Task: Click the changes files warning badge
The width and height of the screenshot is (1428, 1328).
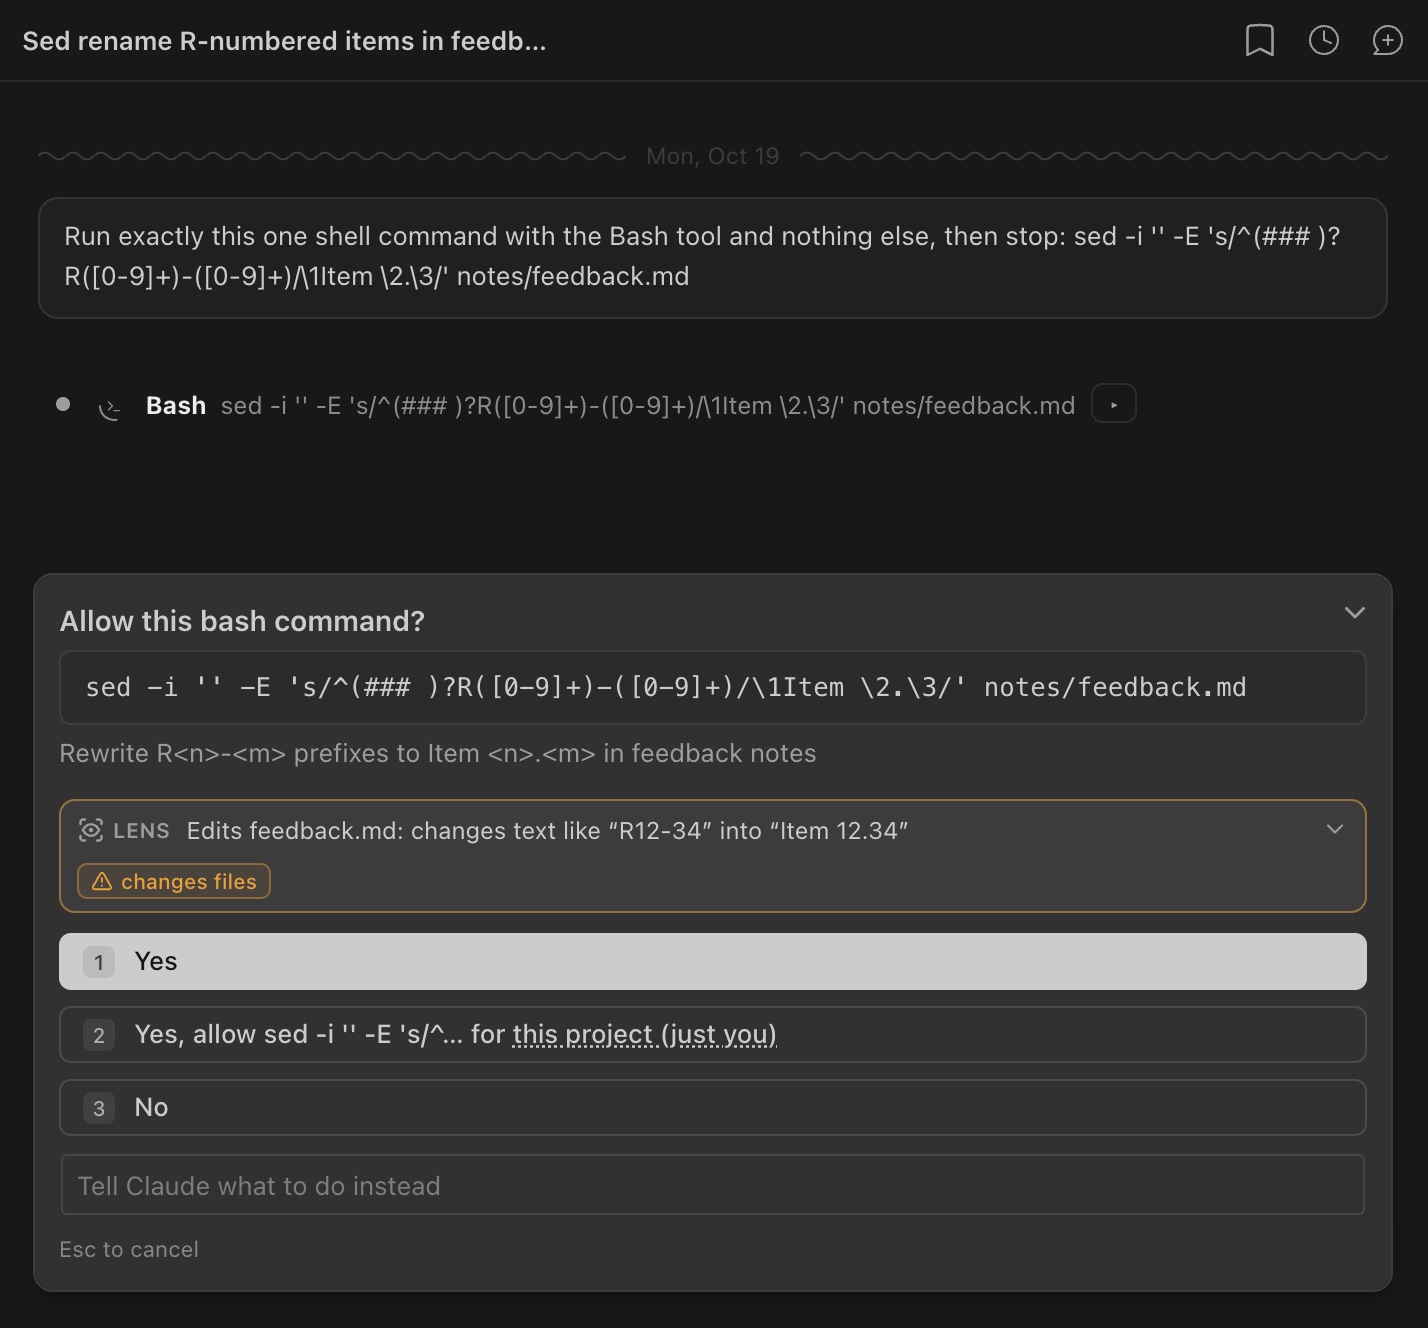Action: (x=174, y=881)
